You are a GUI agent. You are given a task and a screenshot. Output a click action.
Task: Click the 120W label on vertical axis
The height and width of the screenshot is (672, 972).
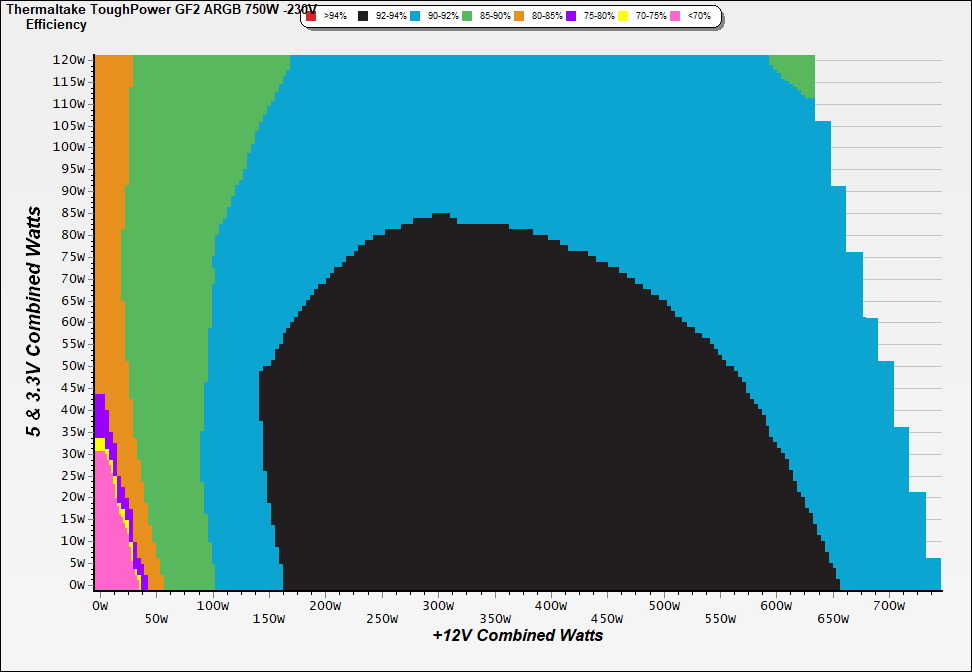click(x=70, y=59)
